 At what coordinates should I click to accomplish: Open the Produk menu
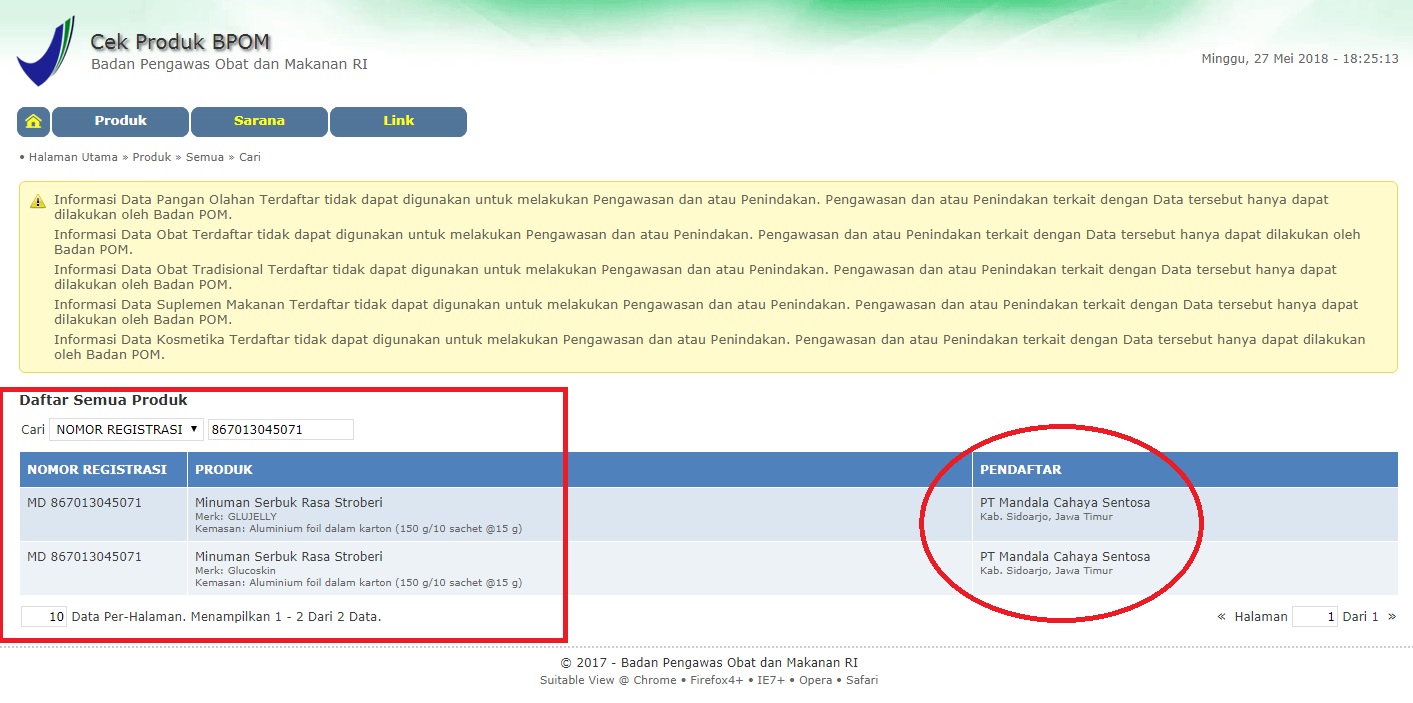[120, 121]
